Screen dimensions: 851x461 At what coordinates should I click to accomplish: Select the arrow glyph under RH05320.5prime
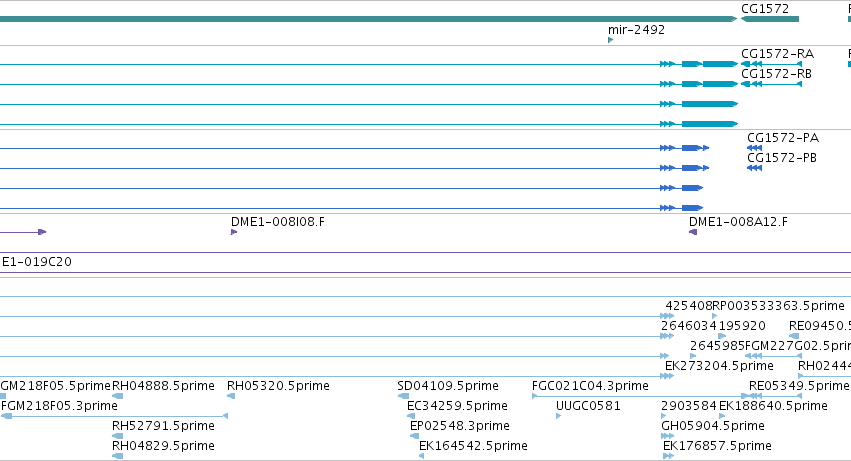[231, 396]
